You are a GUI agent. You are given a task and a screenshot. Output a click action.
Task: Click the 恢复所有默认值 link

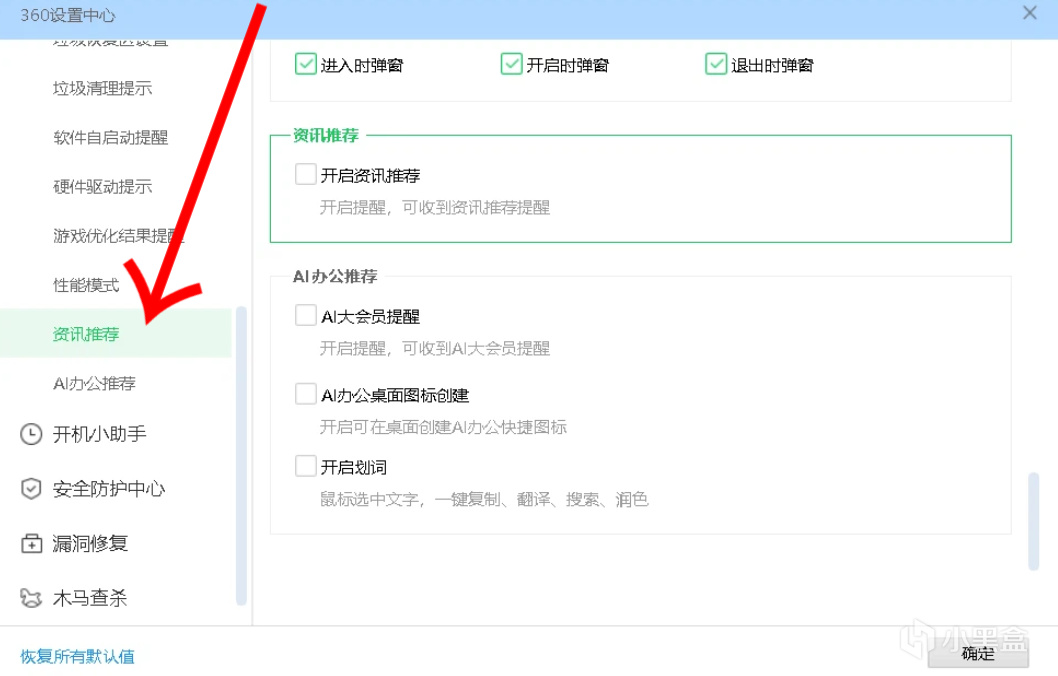coord(78,656)
